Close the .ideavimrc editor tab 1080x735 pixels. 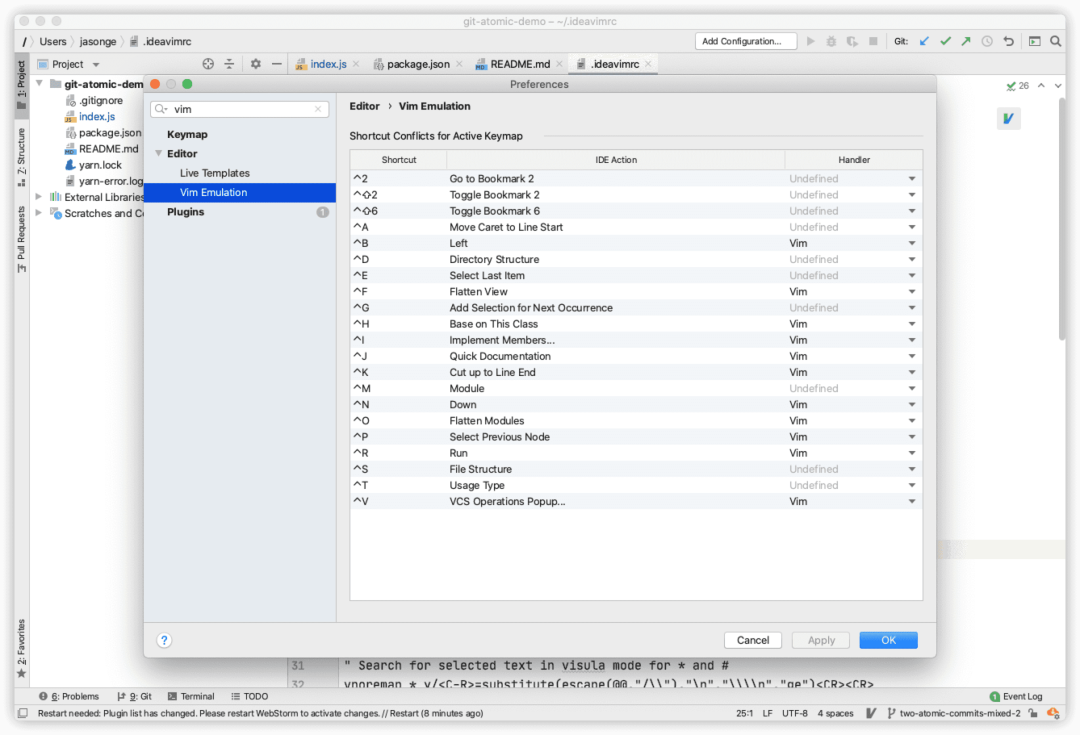coord(648,64)
